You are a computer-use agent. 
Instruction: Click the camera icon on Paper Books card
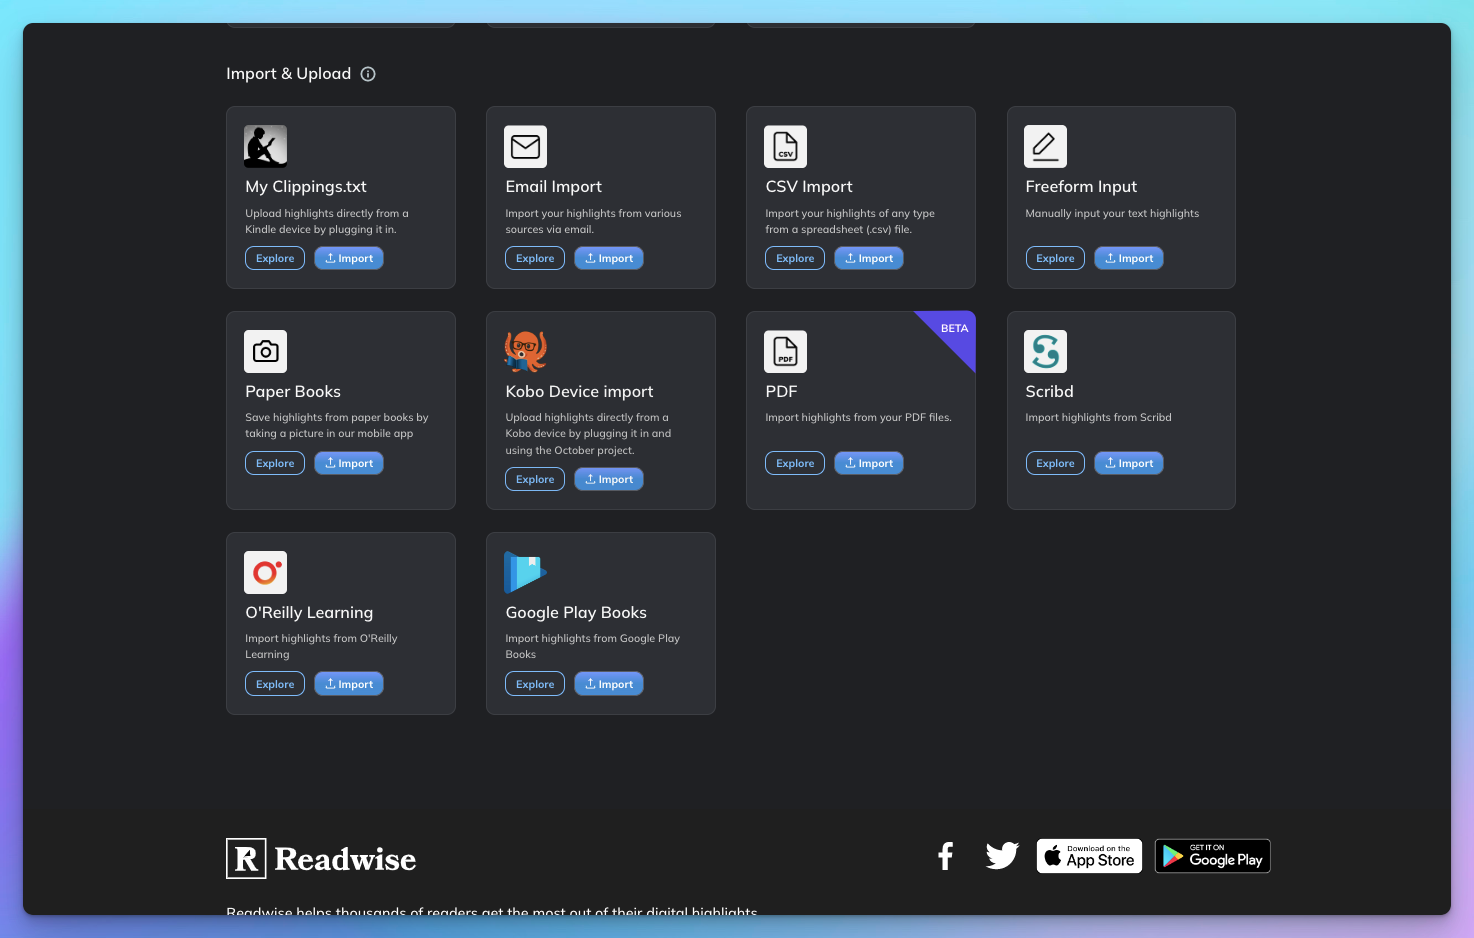(265, 351)
